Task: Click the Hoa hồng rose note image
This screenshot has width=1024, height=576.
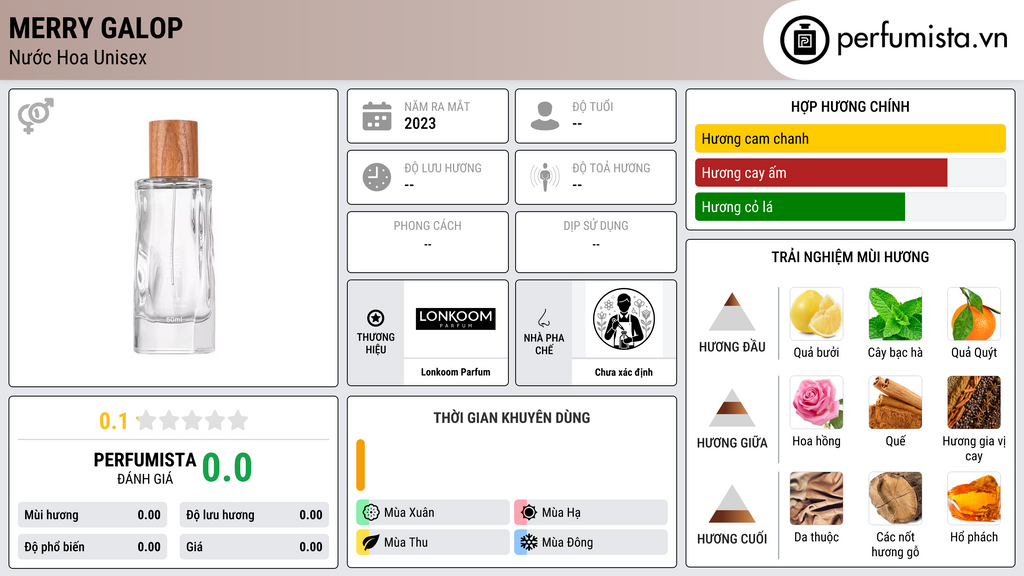Action: (x=816, y=402)
